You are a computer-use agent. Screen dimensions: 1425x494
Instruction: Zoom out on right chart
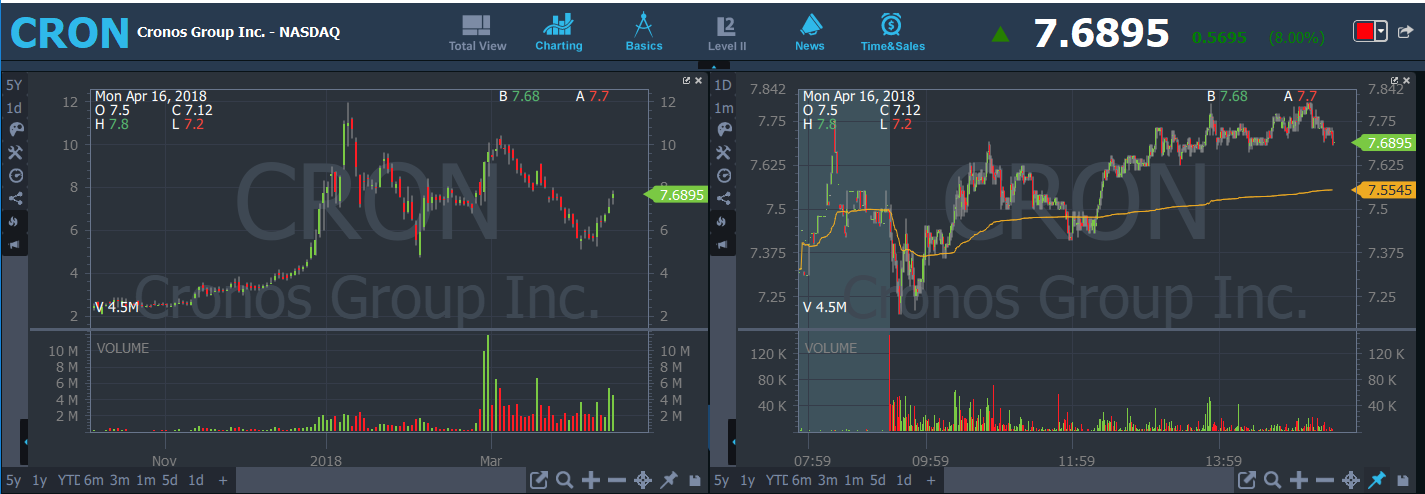[x=1326, y=480]
